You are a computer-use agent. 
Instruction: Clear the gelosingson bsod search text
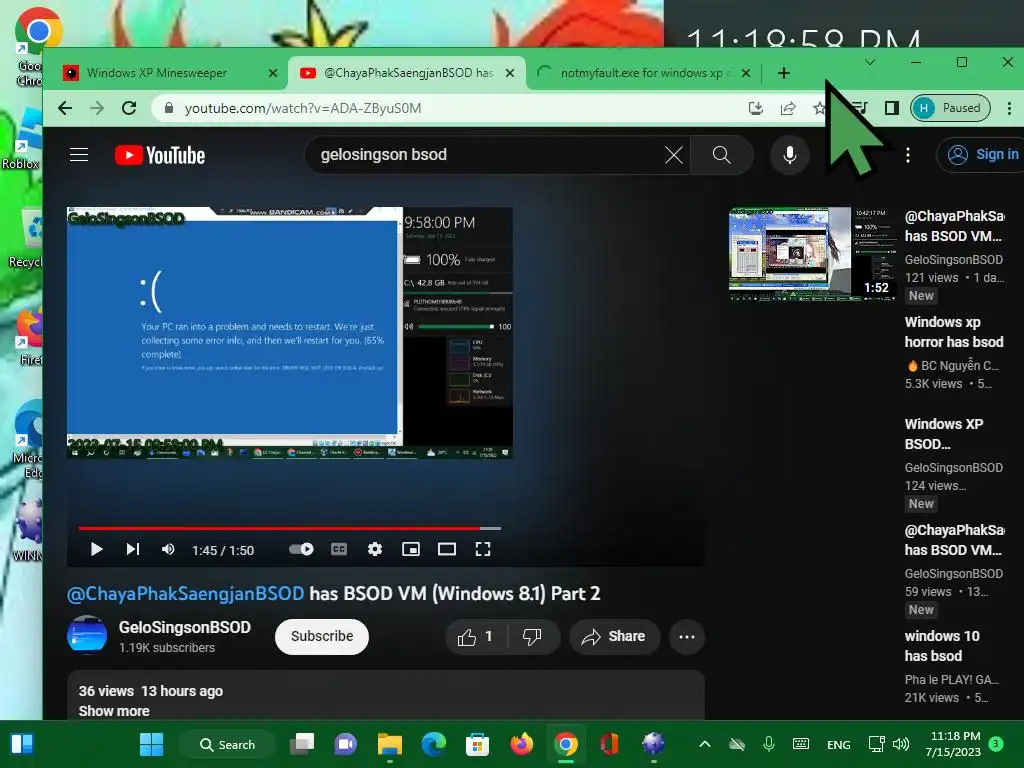(x=673, y=155)
